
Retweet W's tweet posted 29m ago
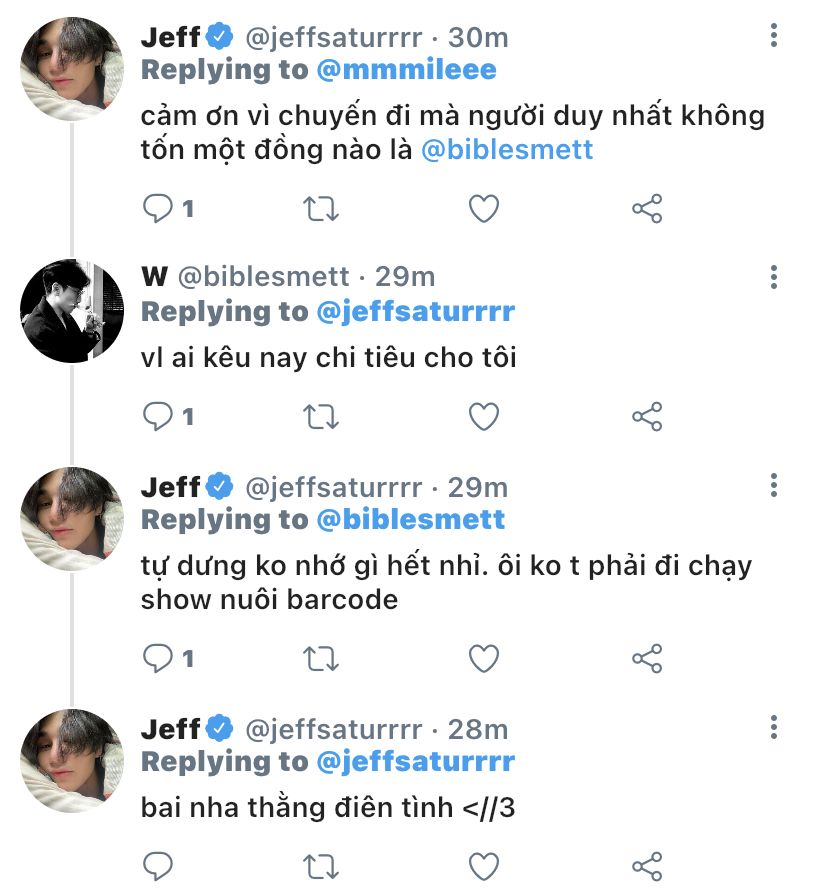click(321, 416)
